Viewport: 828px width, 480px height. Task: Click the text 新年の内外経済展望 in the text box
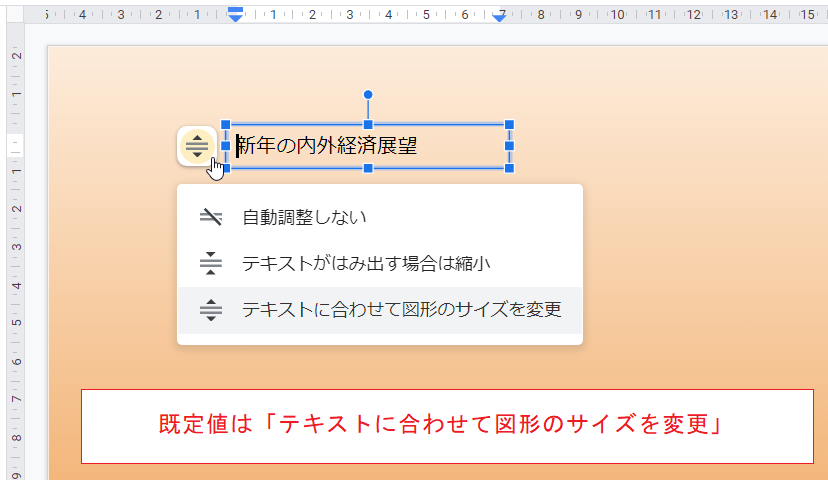coord(328,146)
